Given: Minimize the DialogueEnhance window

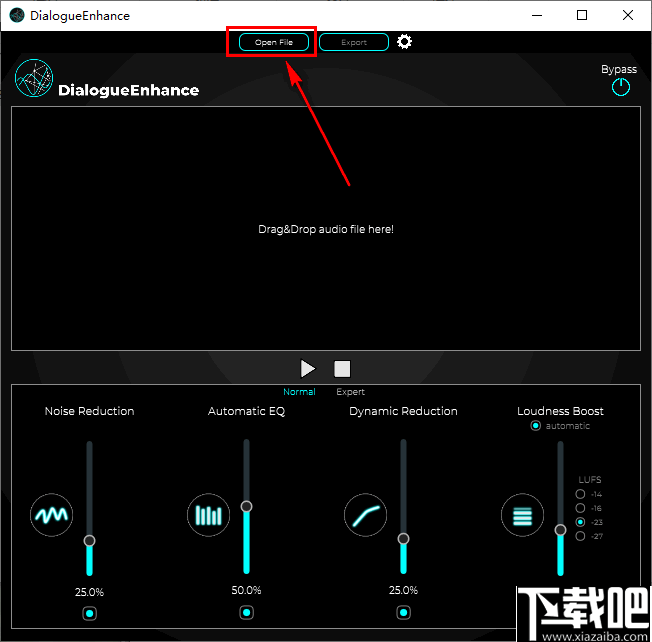Looking at the screenshot, I should click(x=537, y=15).
